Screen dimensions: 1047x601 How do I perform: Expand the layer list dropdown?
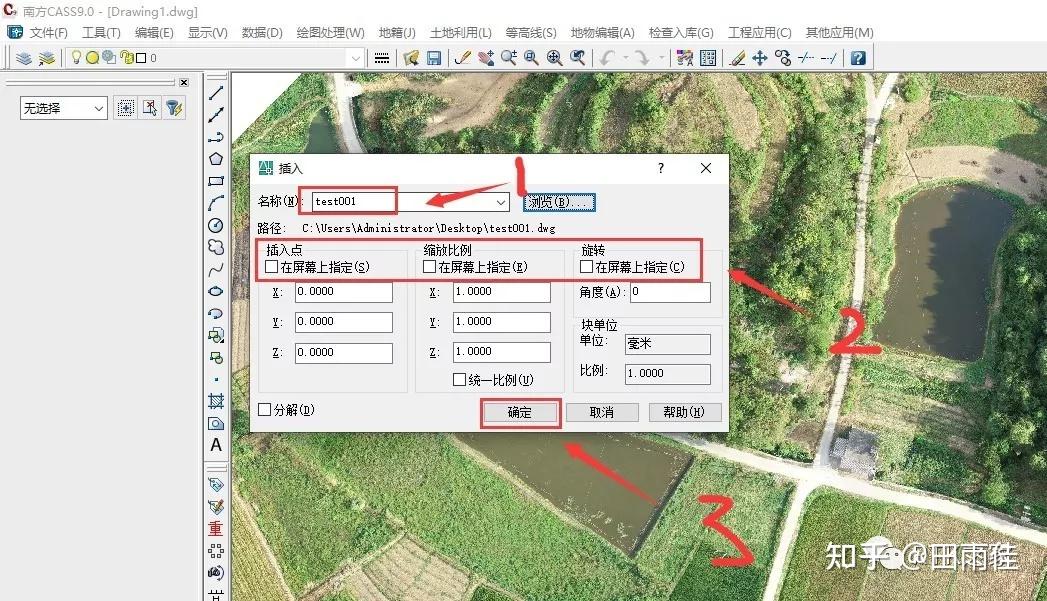356,58
